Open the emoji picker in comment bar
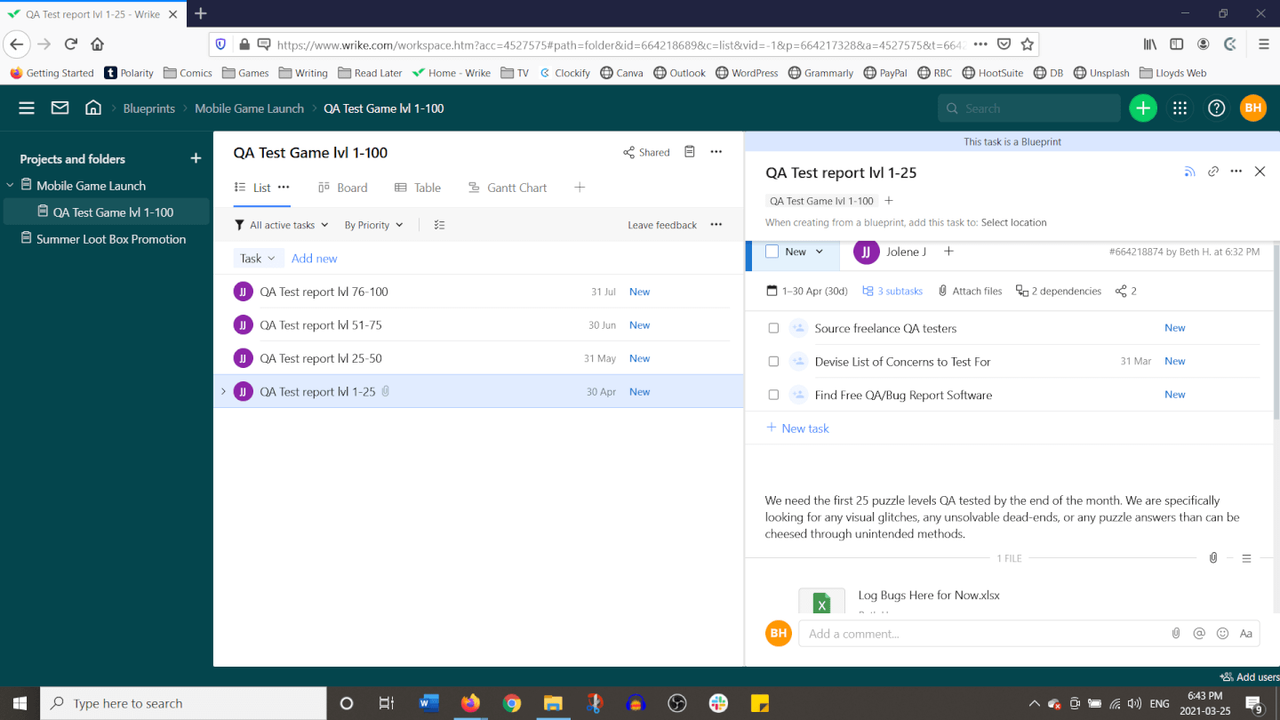This screenshot has height=720, width=1280. tap(1222, 633)
